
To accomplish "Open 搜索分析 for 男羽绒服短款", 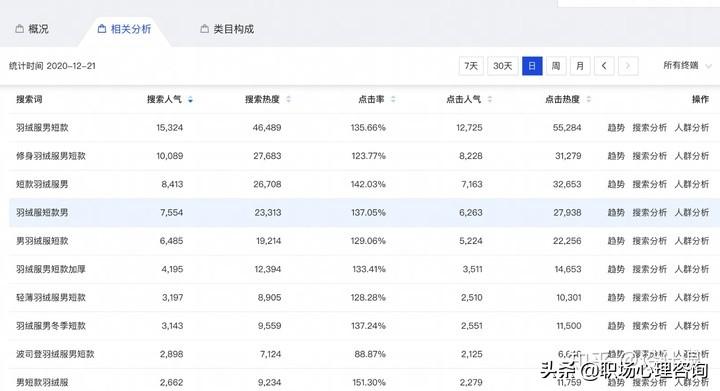I will click(x=649, y=241).
